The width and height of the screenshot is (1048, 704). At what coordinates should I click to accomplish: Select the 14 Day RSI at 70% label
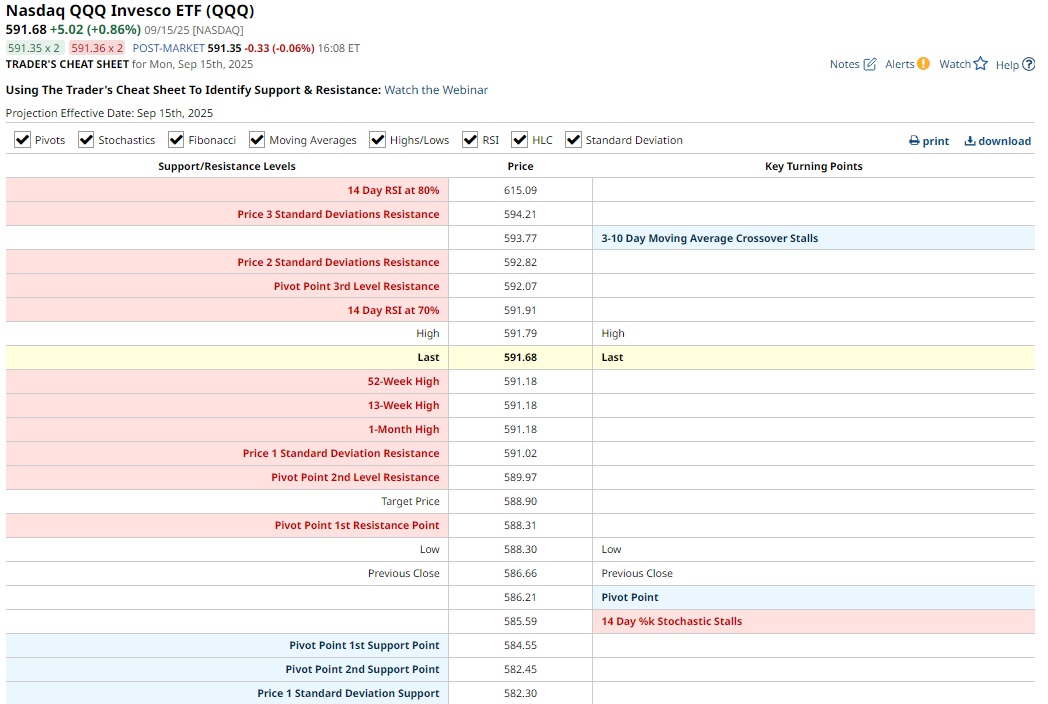393,310
